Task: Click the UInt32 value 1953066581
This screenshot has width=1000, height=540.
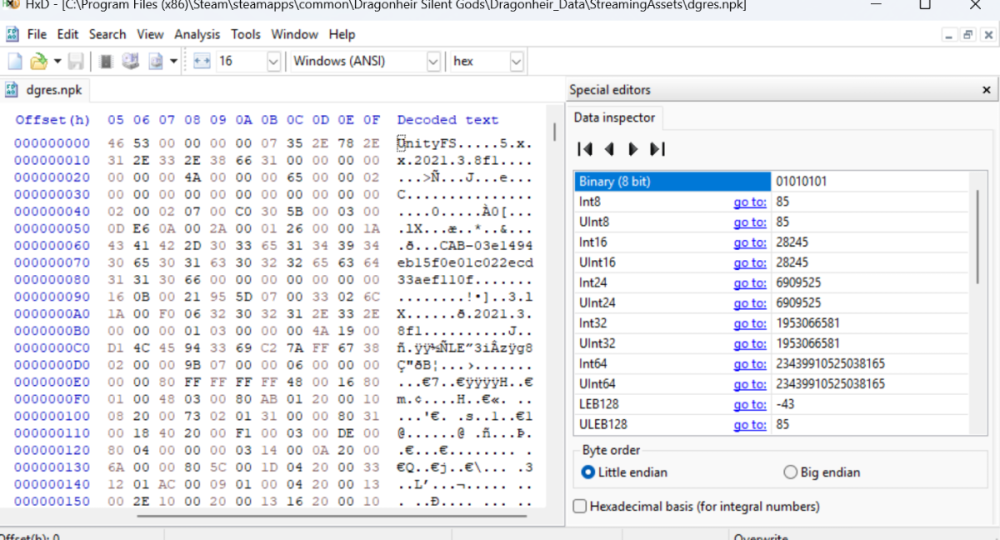Action: tap(807, 344)
